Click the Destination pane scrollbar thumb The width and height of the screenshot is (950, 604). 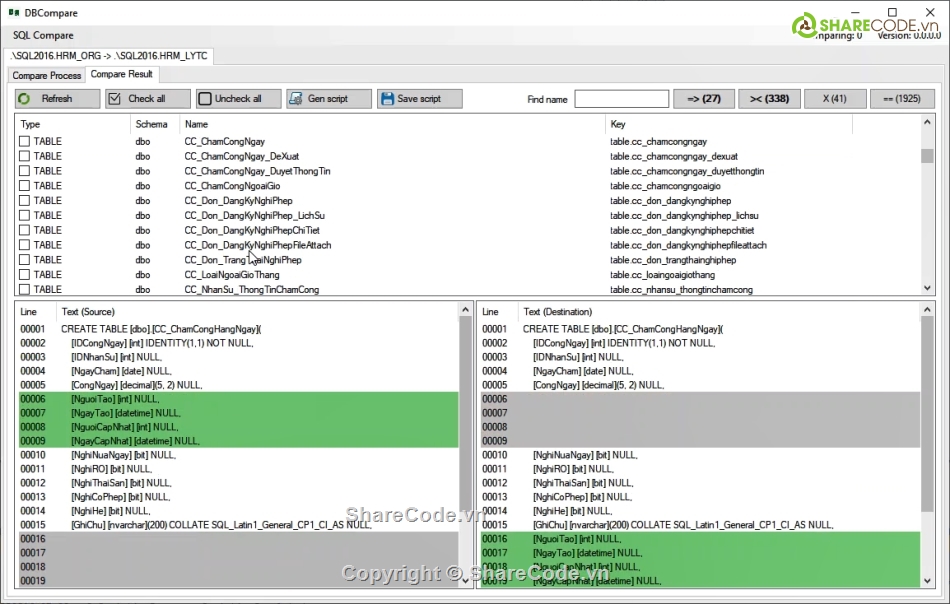[x=927, y=414]
